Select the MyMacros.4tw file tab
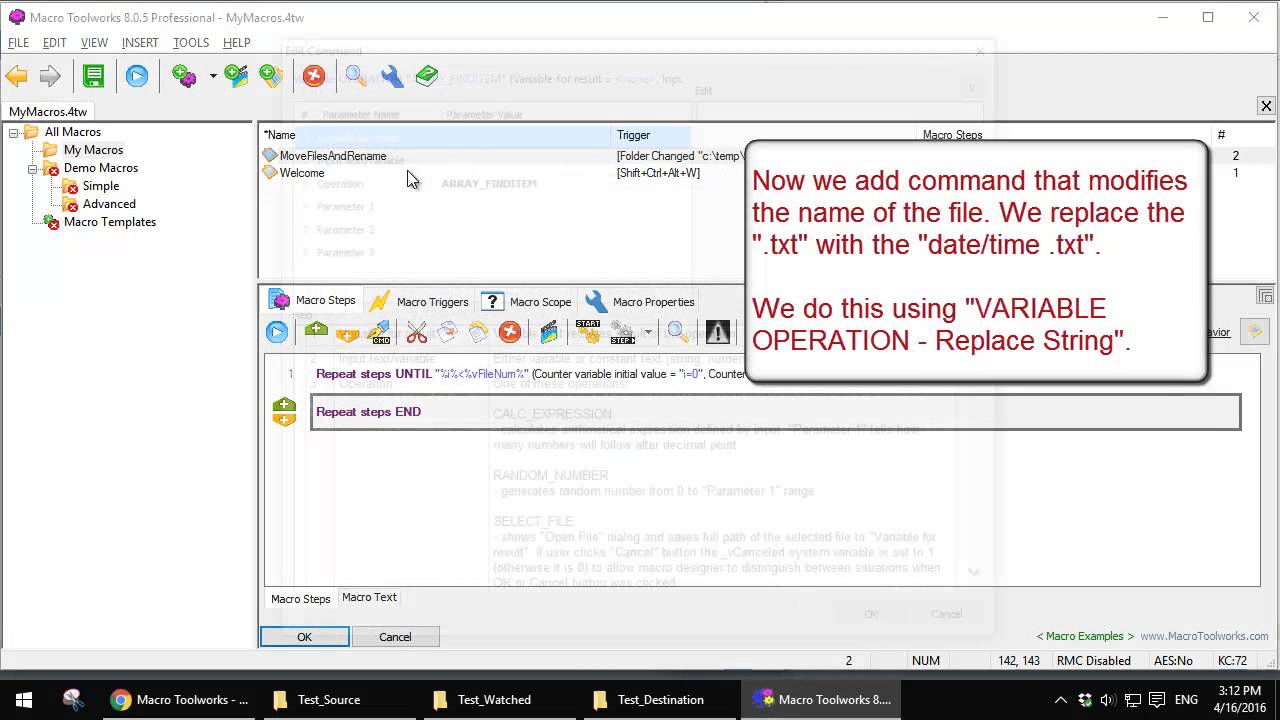1280x720 pixels. click(48, 112)
